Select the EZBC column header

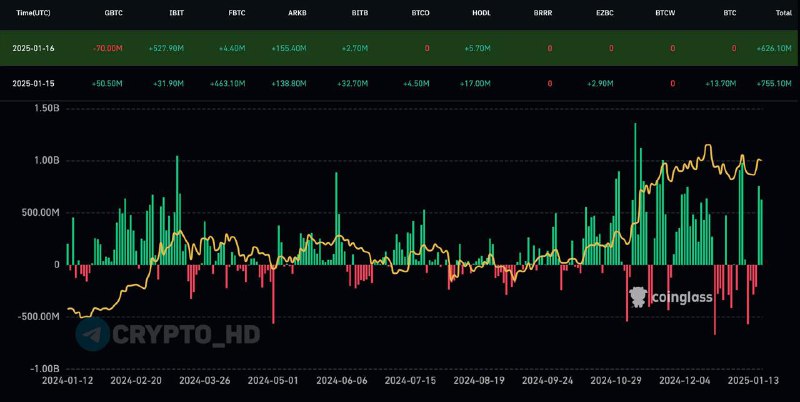pos(604,13)
